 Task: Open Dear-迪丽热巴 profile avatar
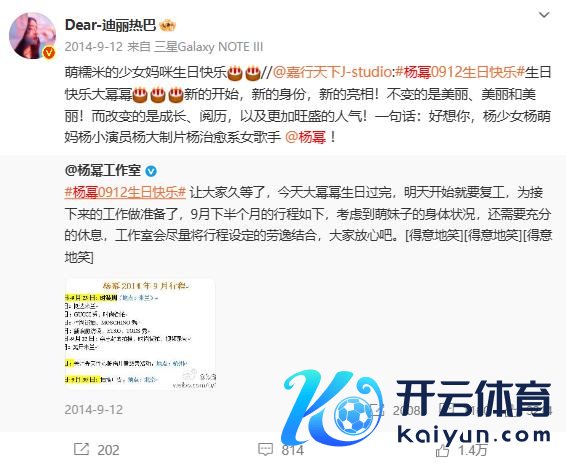coord(32,35)
